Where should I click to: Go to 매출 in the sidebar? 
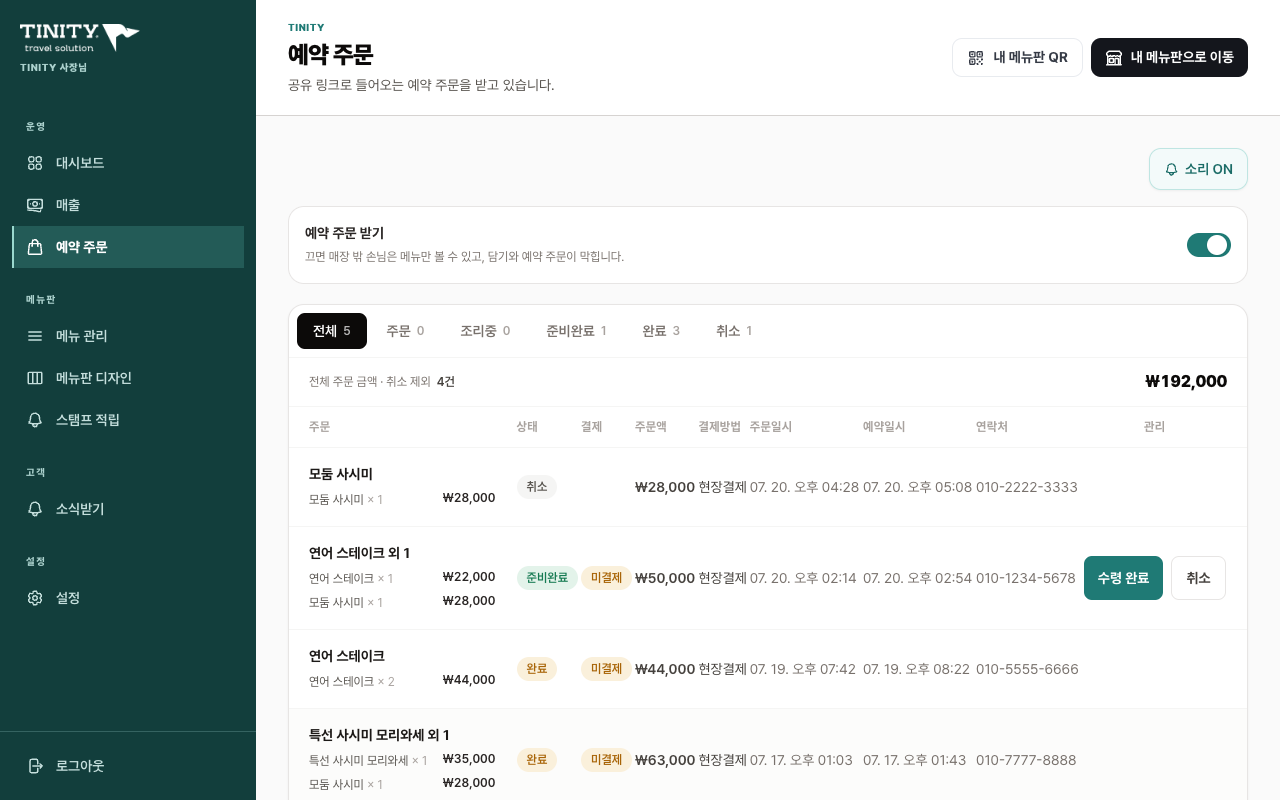click(128, 205)
